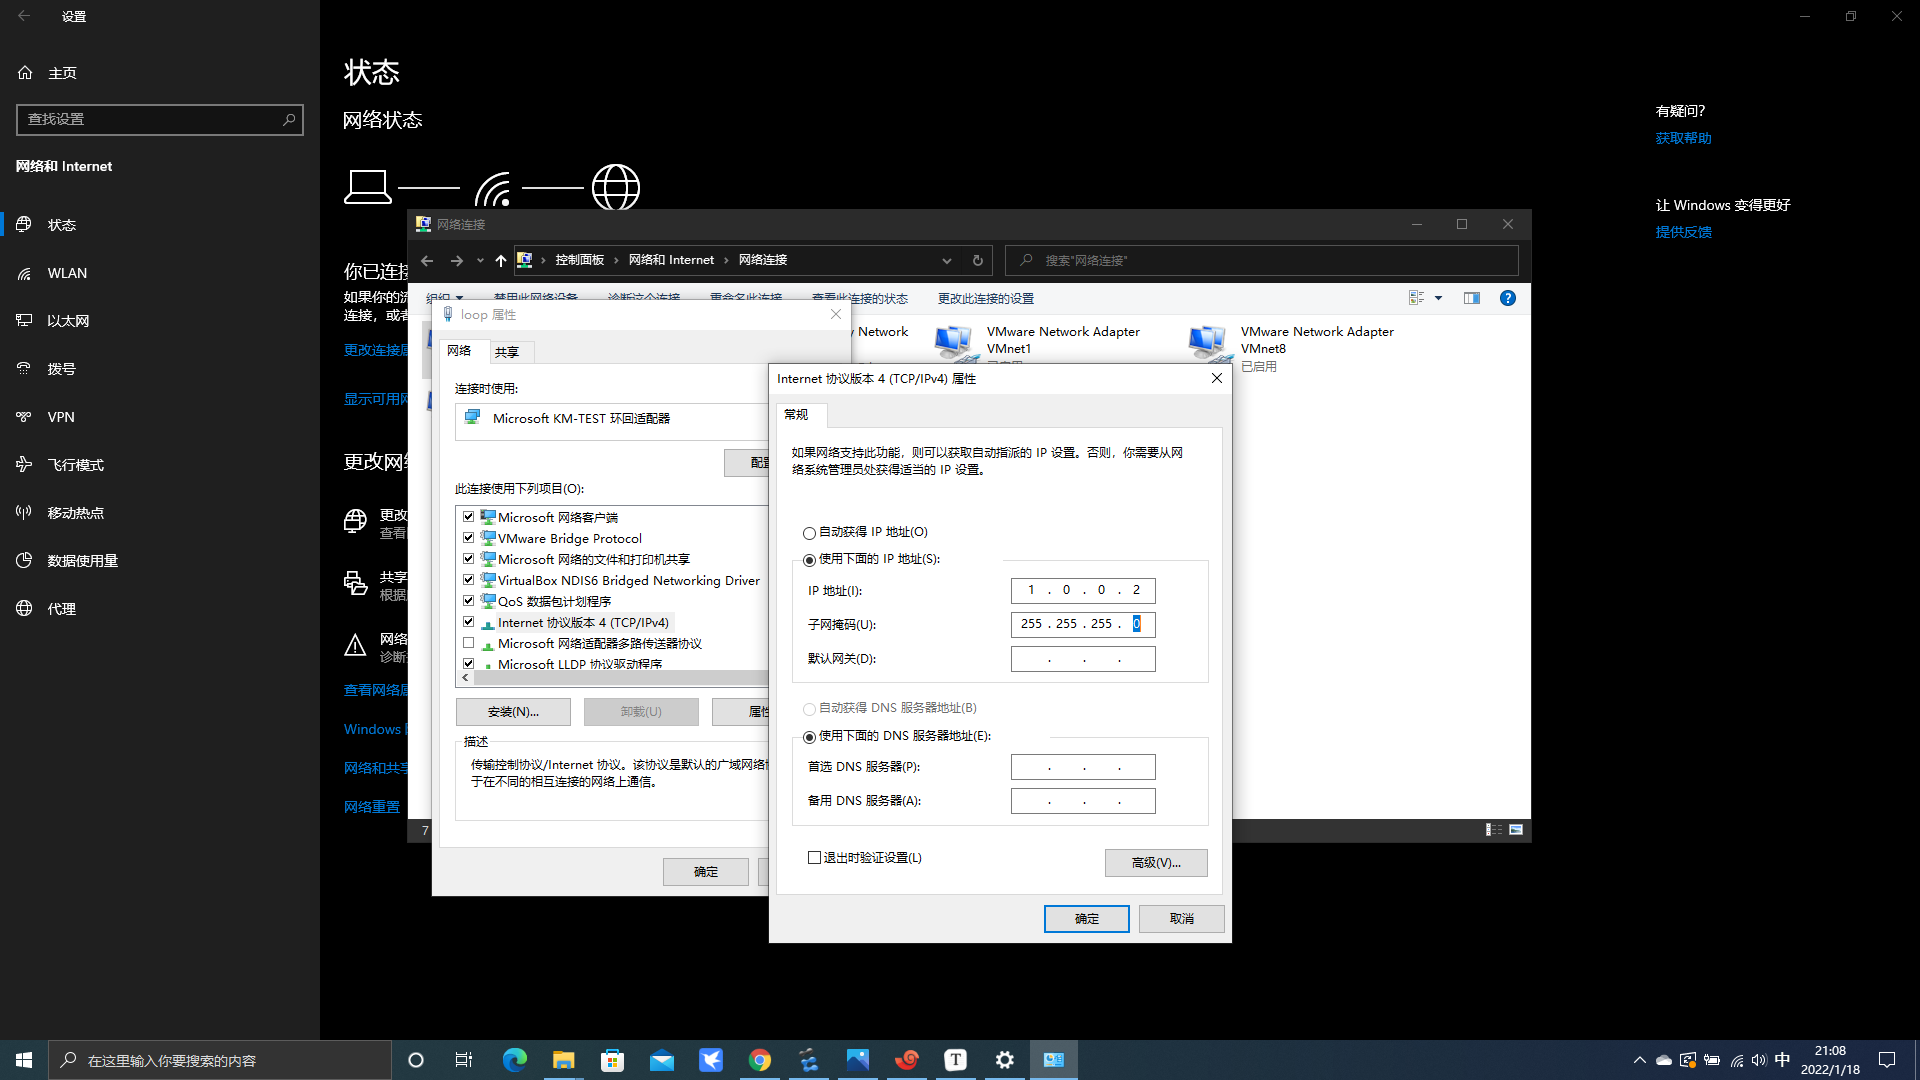
Task: Check 退出时验证设置 checkbox
Action: click(x=814, y=858)
